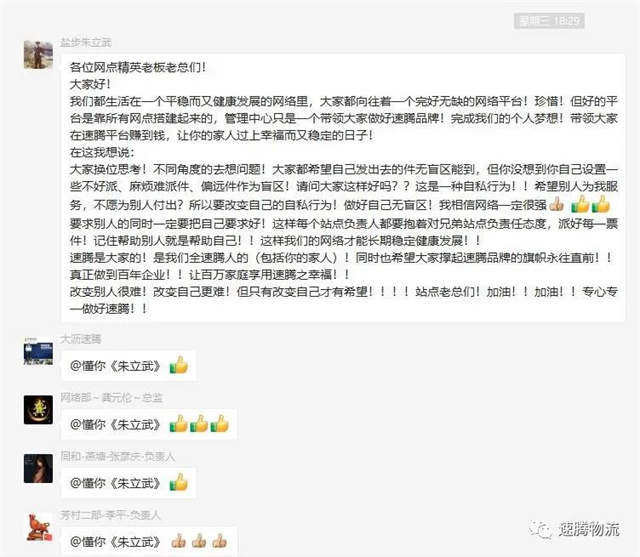
Task: Click third thumbs-up in 龚元伦 reply
Action: click(x=220, y=424)
